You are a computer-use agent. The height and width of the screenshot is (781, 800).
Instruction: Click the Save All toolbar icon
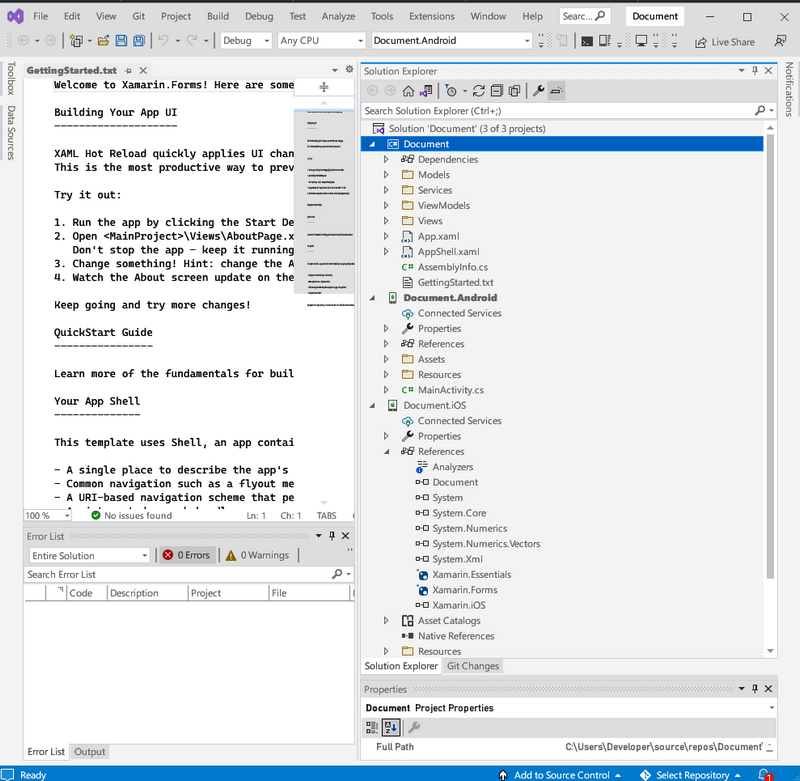click(139, 41)
